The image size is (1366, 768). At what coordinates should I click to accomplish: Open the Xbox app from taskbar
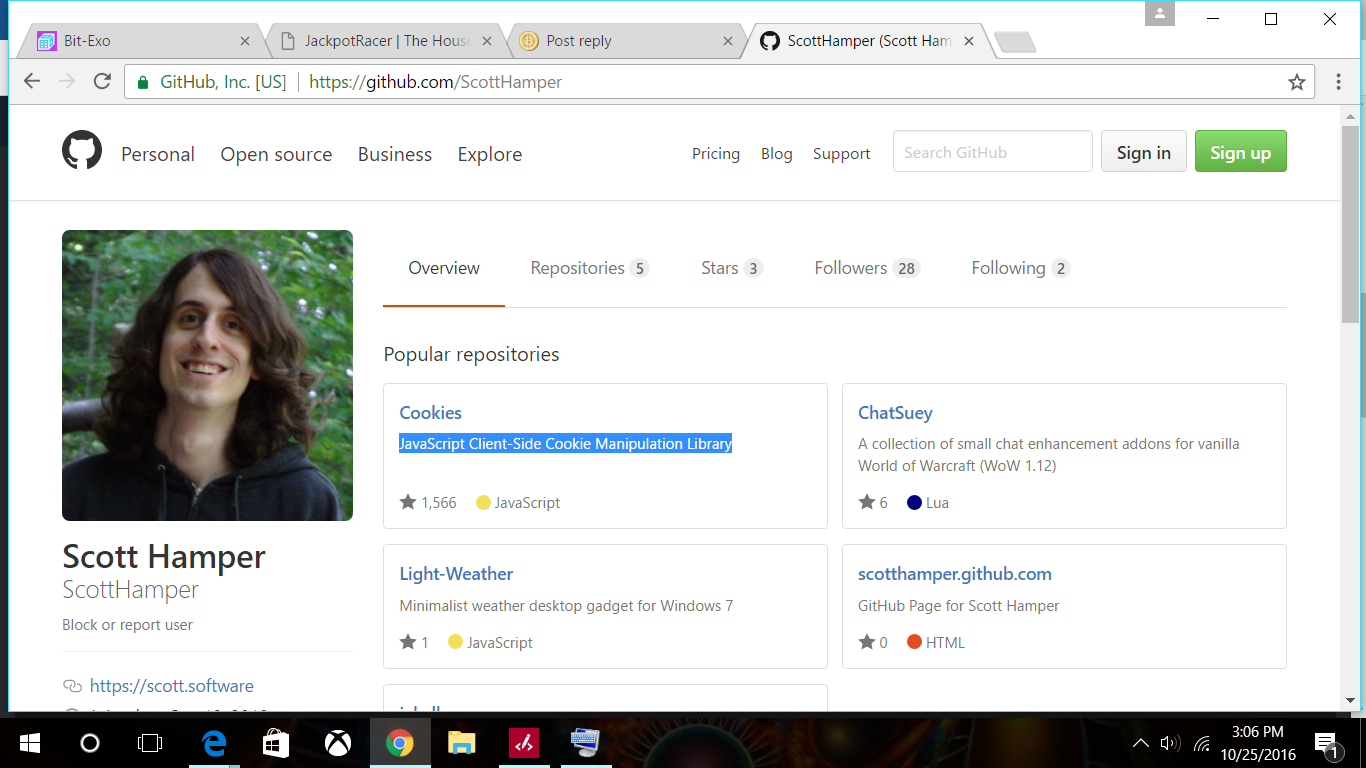(x=338, y=743)
